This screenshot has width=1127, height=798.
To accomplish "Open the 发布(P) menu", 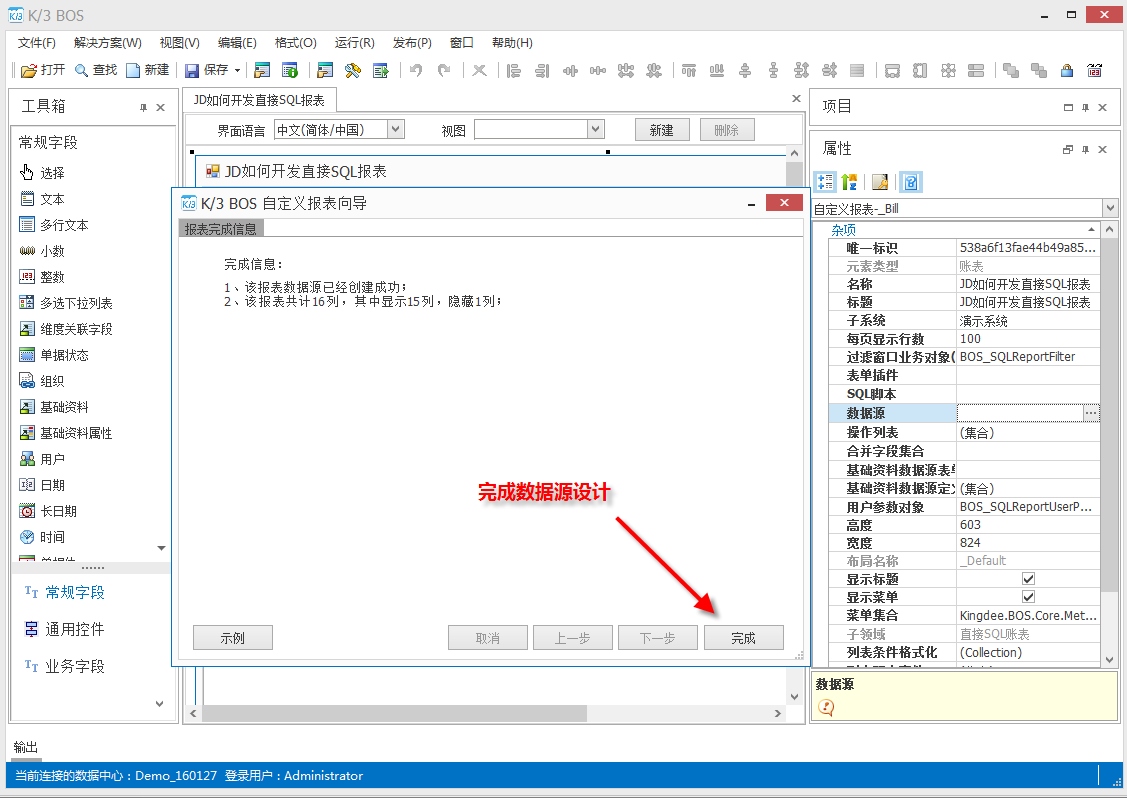I will 412,43.
